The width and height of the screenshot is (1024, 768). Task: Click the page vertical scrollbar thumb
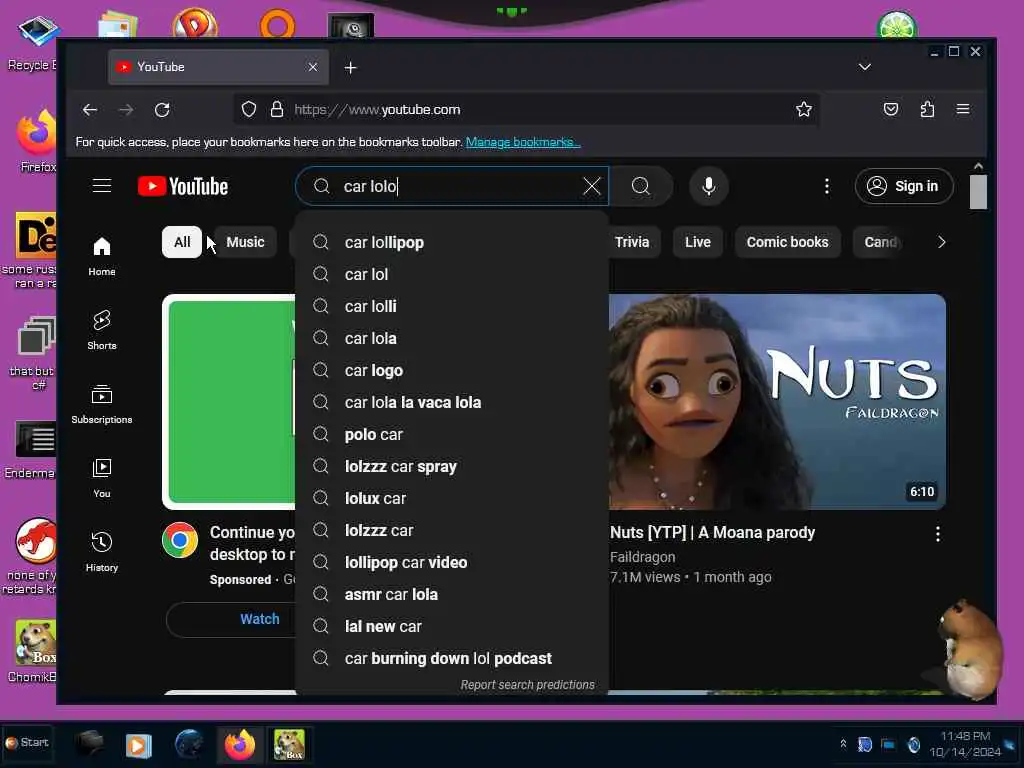point(978,192)
